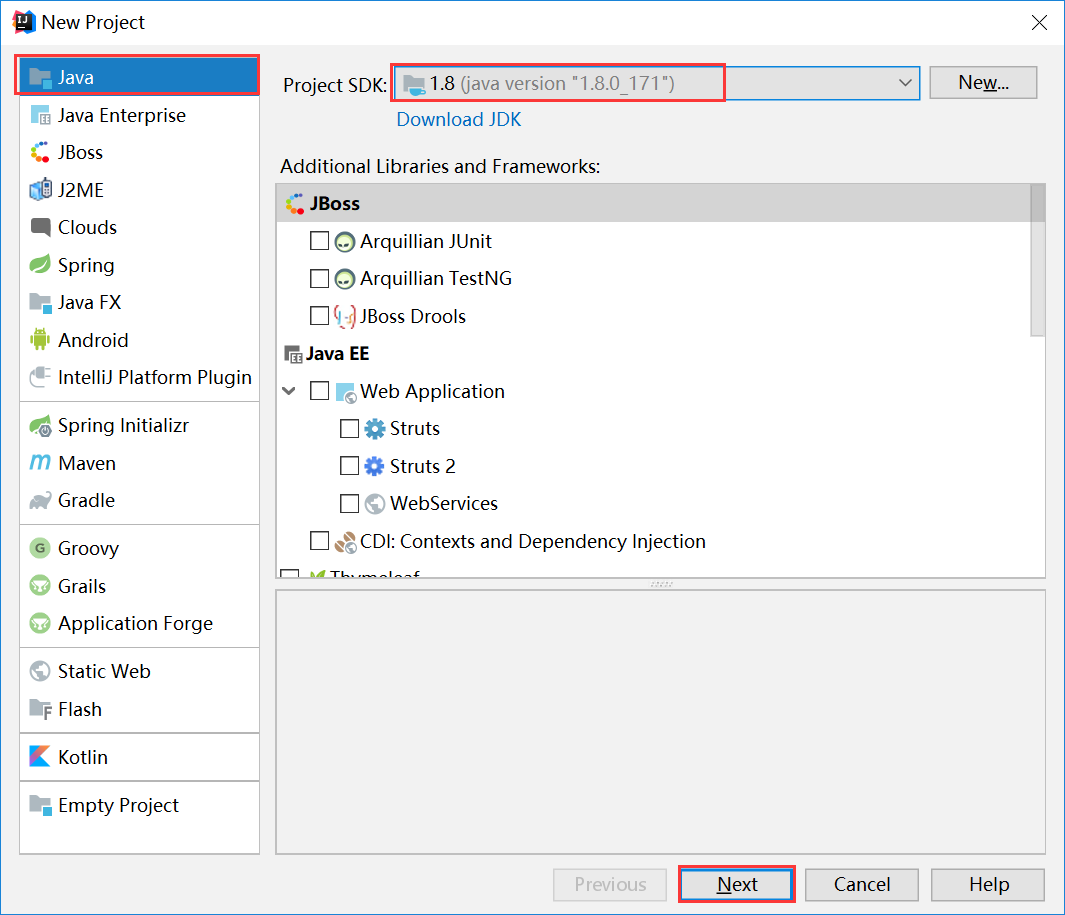The width and height of the screenshot is (1065, 915).
Task: Click the Android label
Action: (x=93, y=340)
